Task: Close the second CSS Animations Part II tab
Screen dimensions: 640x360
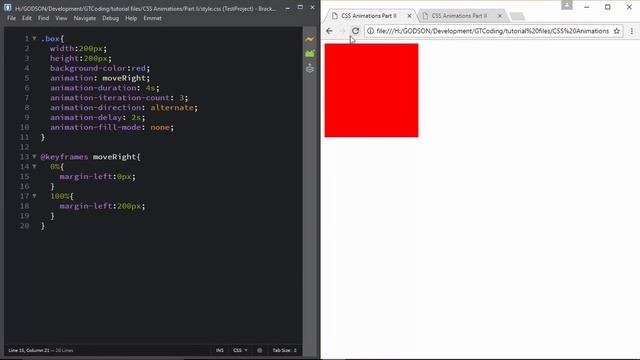Action: point(500,16)
